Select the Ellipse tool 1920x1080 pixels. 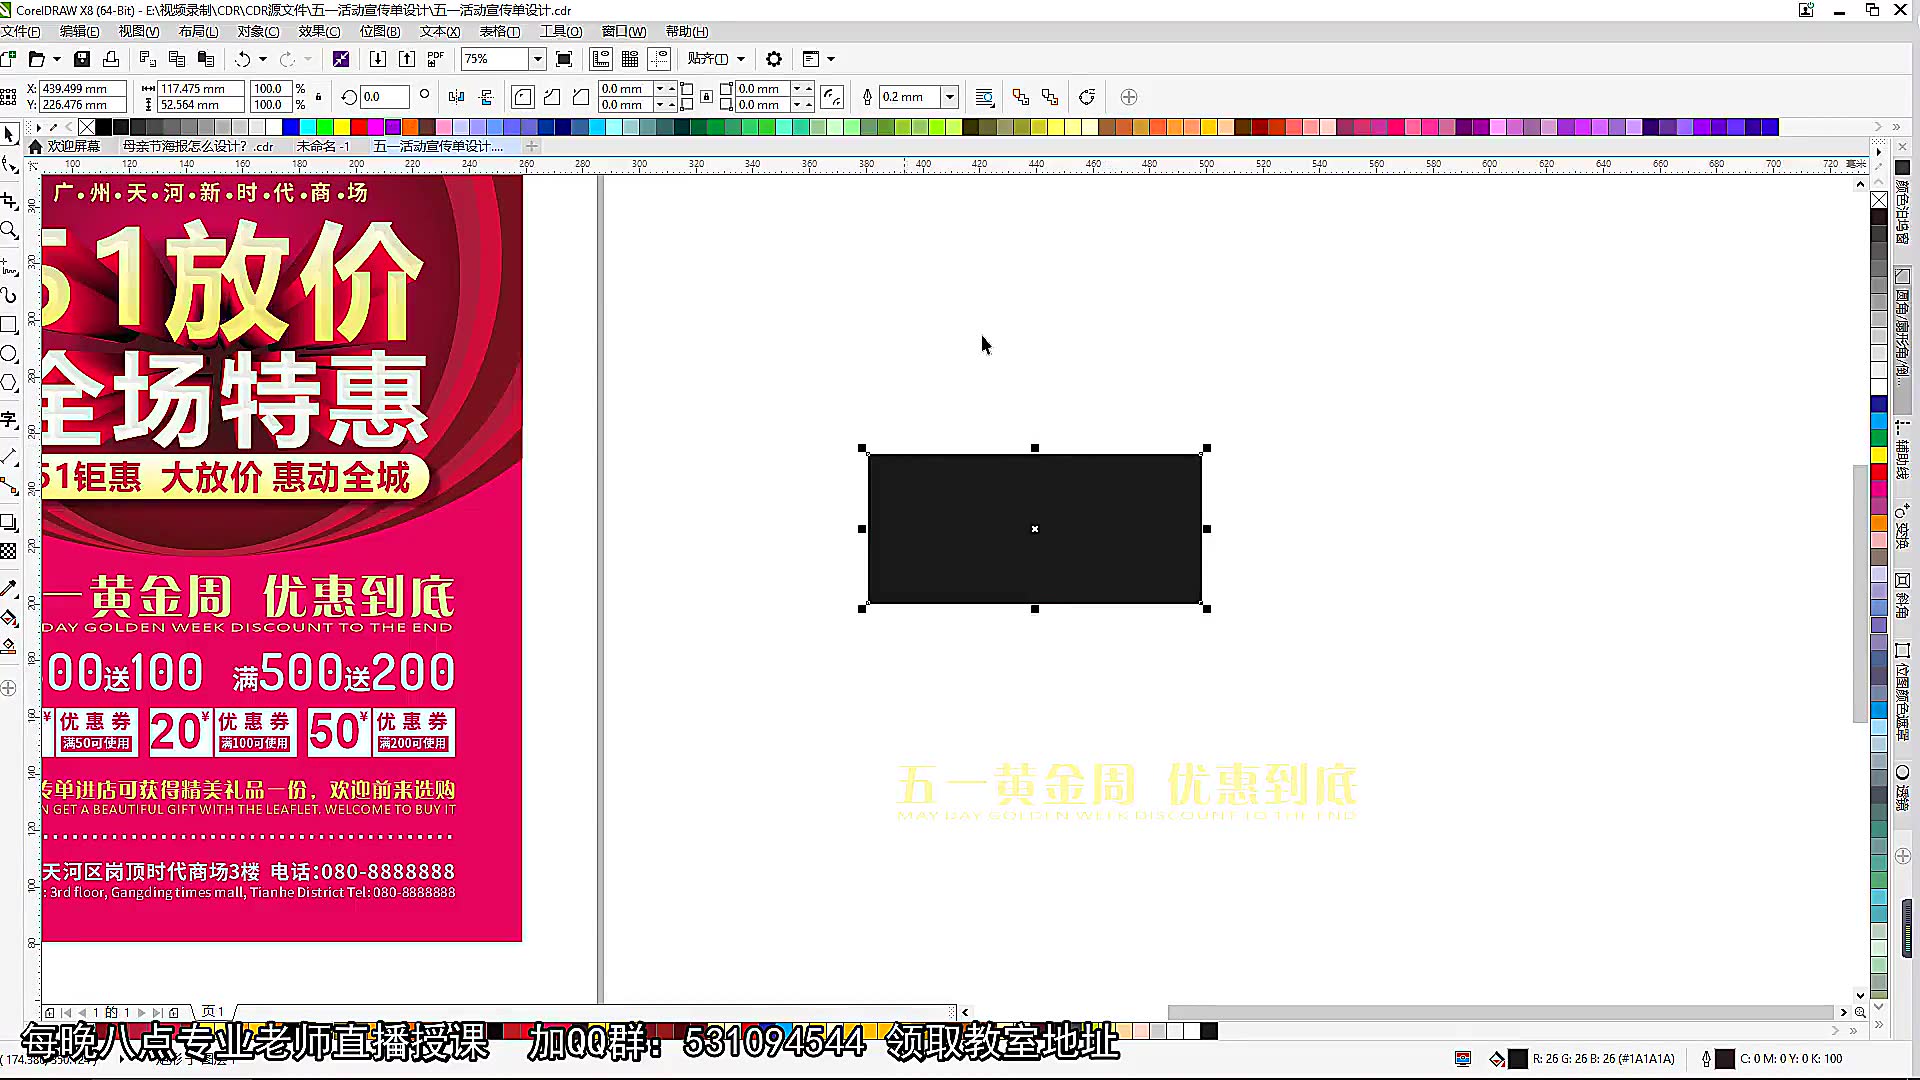(x=9, y=354)
